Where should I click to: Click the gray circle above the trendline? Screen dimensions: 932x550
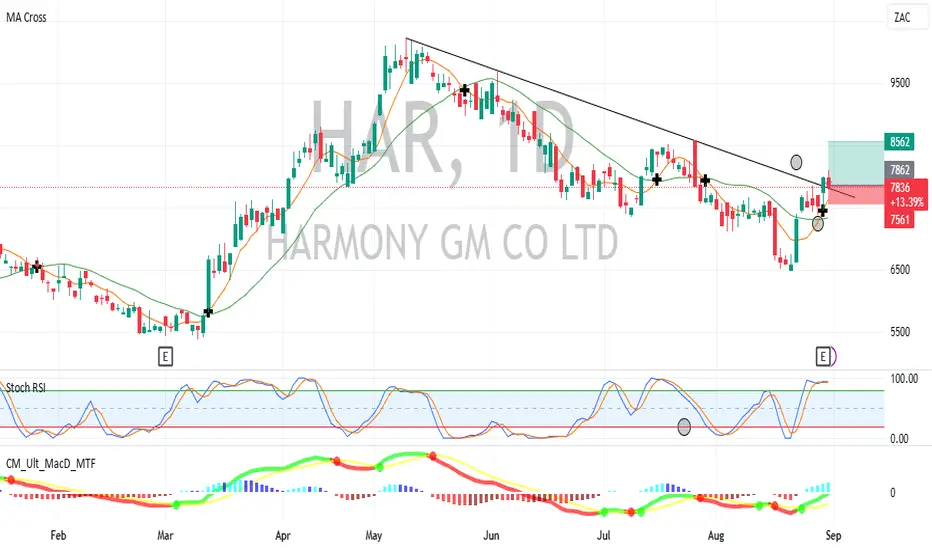[x=796, y=162]
